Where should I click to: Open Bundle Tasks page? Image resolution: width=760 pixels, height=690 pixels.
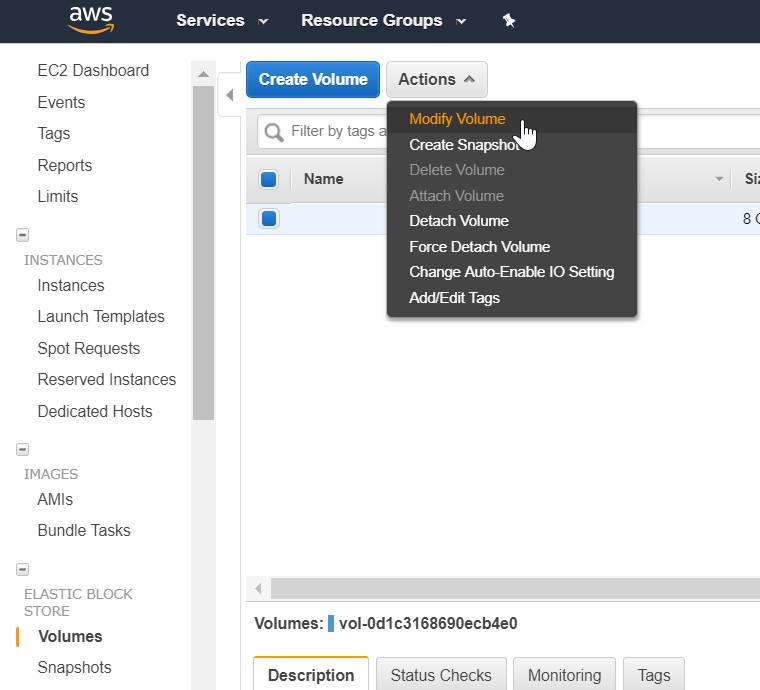[x=84, y=531]
